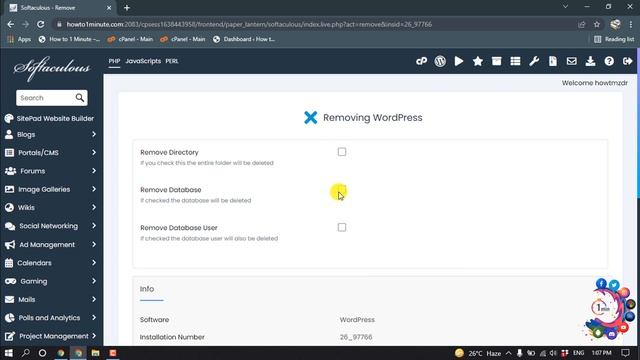This screenshot has width=640, height=360.
Task: Open the Twitter icon in social widget
Action: 614,285
